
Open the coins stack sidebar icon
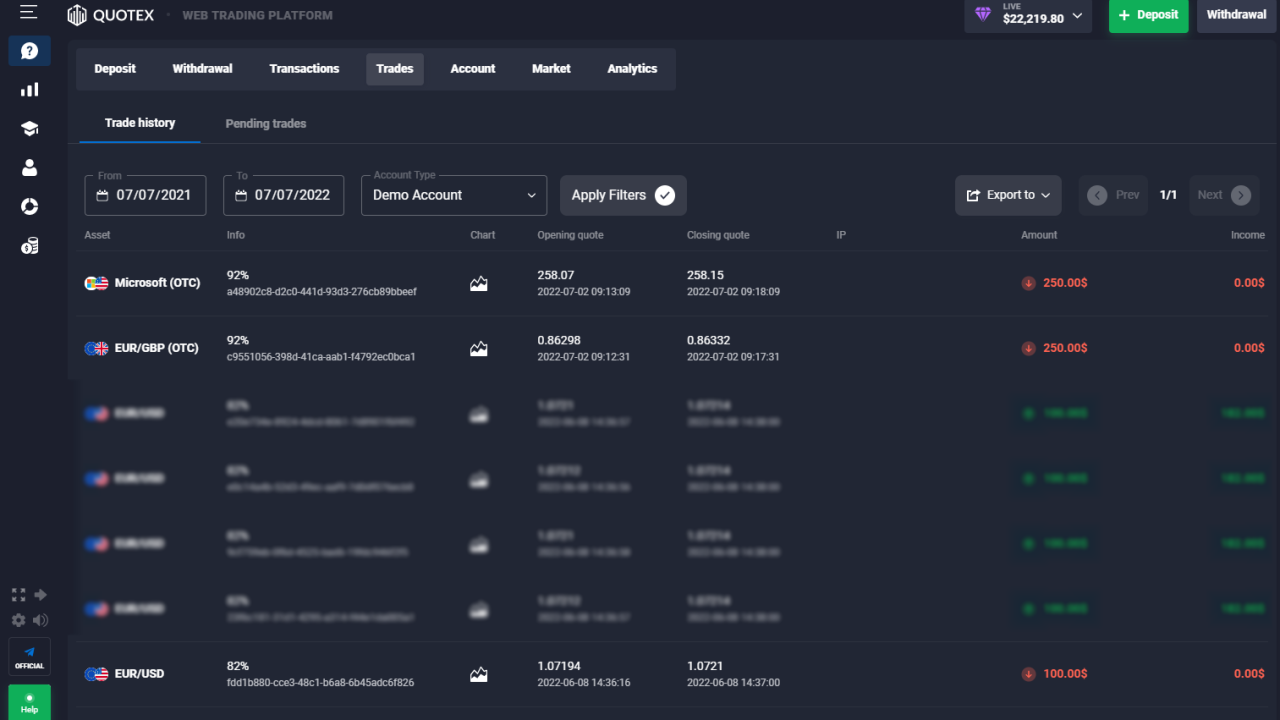(29, 245)
